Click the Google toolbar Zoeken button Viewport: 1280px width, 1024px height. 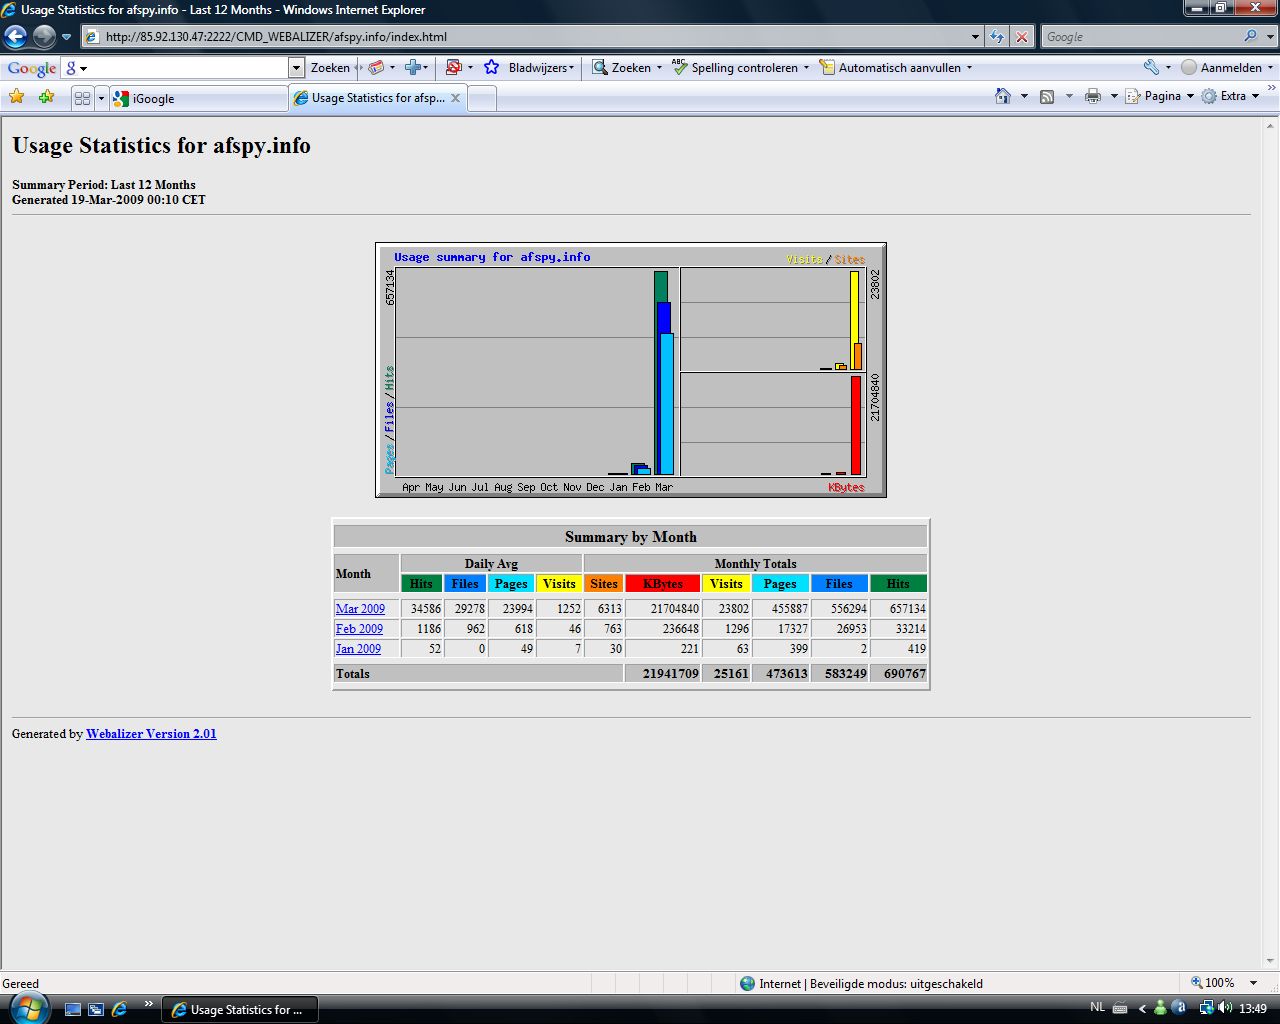pyautogui.click(x=330, y=68)
